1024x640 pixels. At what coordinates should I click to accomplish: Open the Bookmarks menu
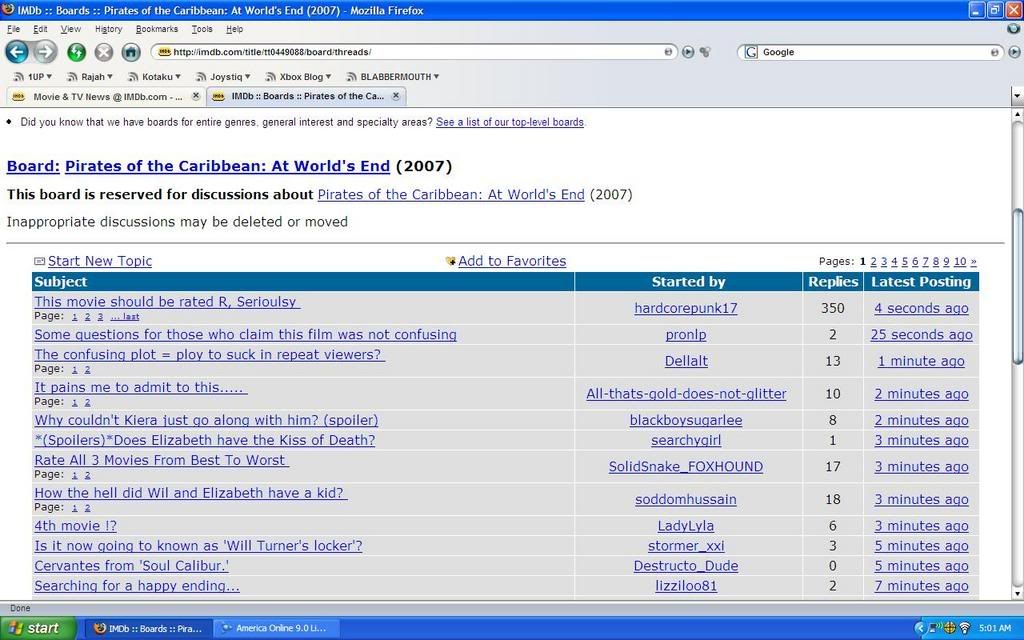pyautogui.click(x=157, y=29)
